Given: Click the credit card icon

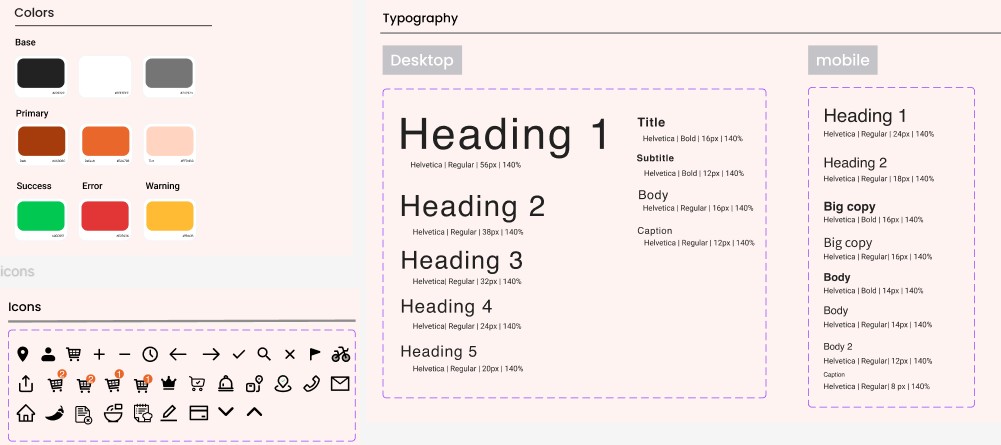Looking at the screenshot, I should [198, 412].
